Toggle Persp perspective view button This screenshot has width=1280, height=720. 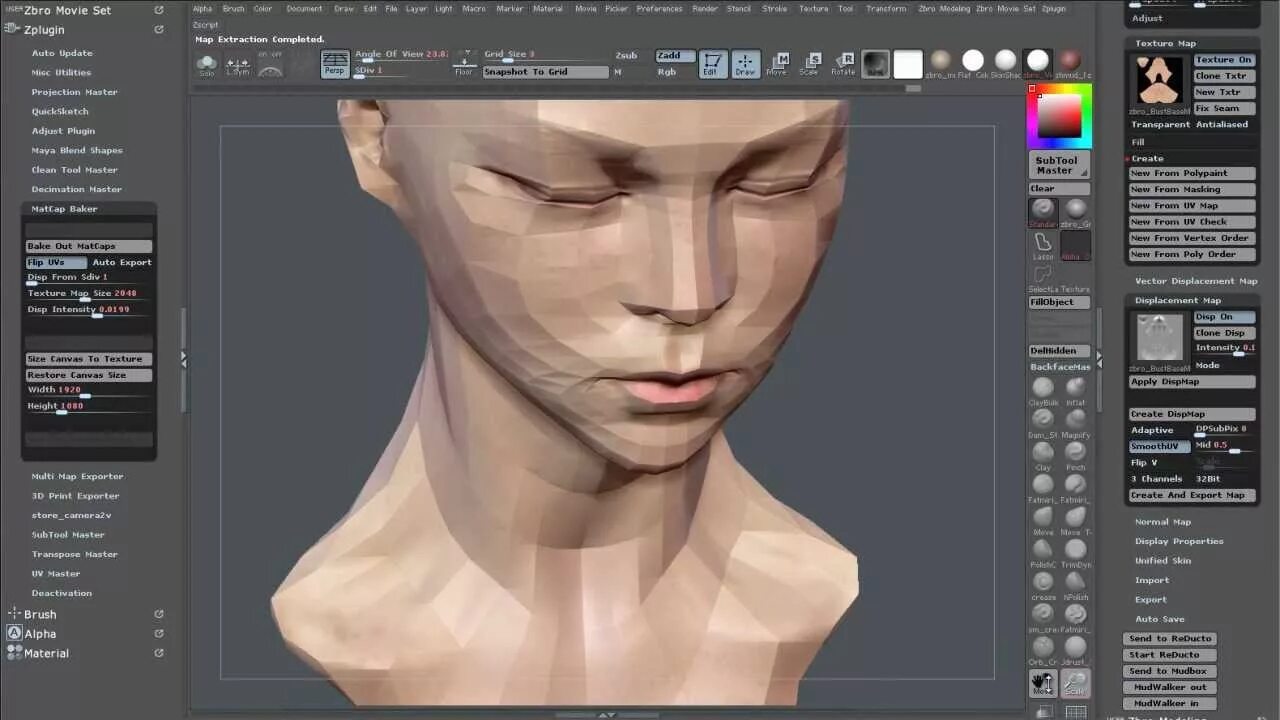point(335,65)
